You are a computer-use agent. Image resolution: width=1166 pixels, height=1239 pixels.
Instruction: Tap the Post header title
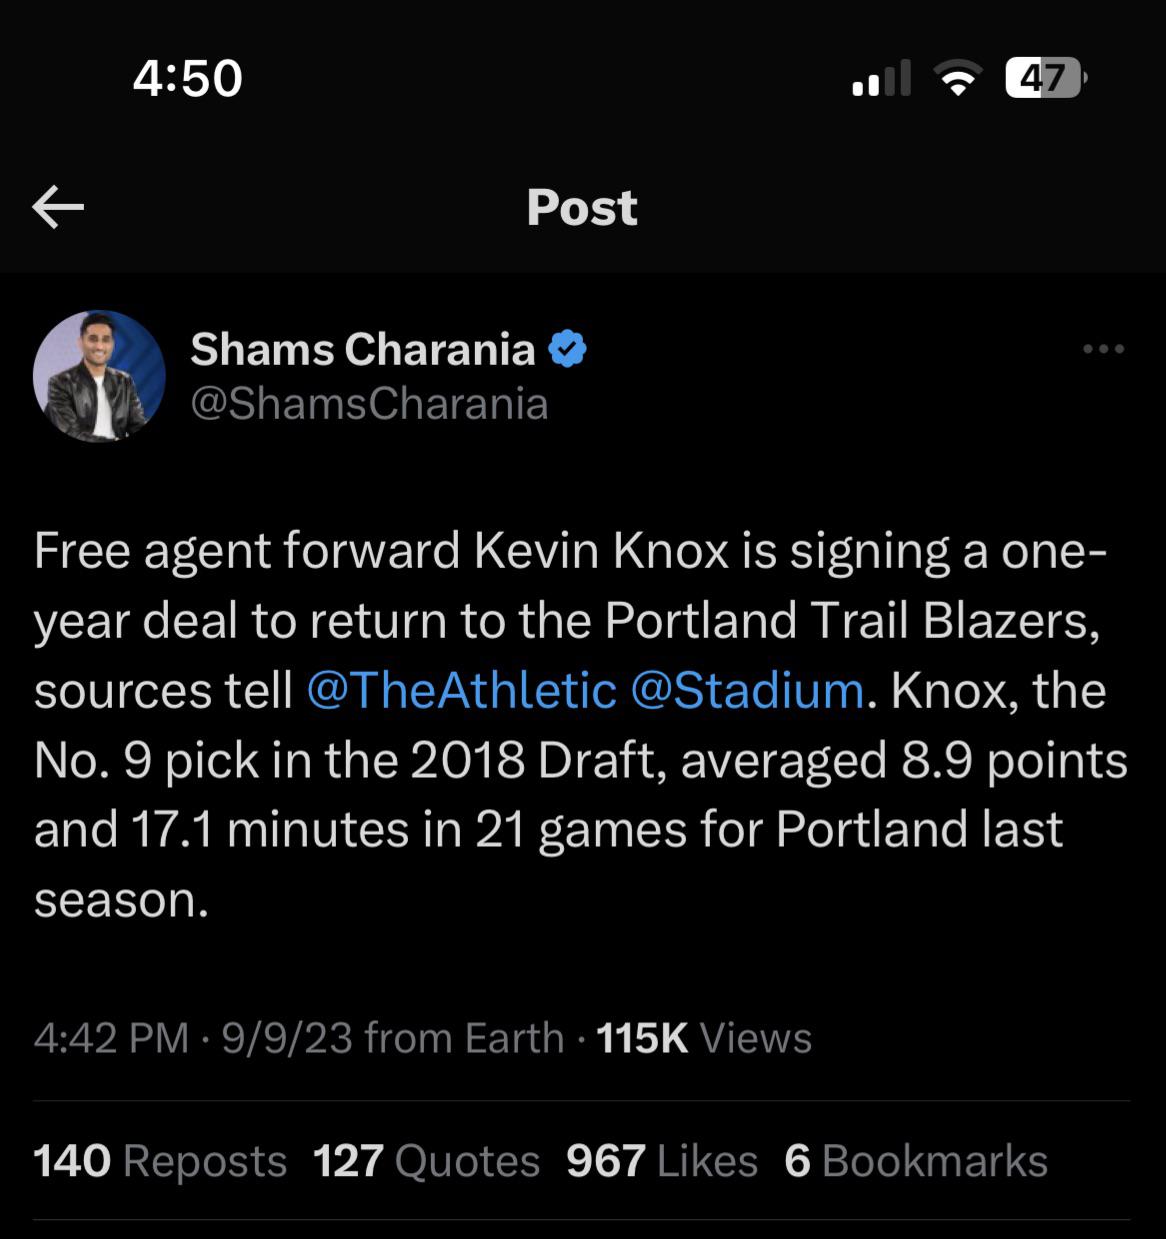pos(582,207)
